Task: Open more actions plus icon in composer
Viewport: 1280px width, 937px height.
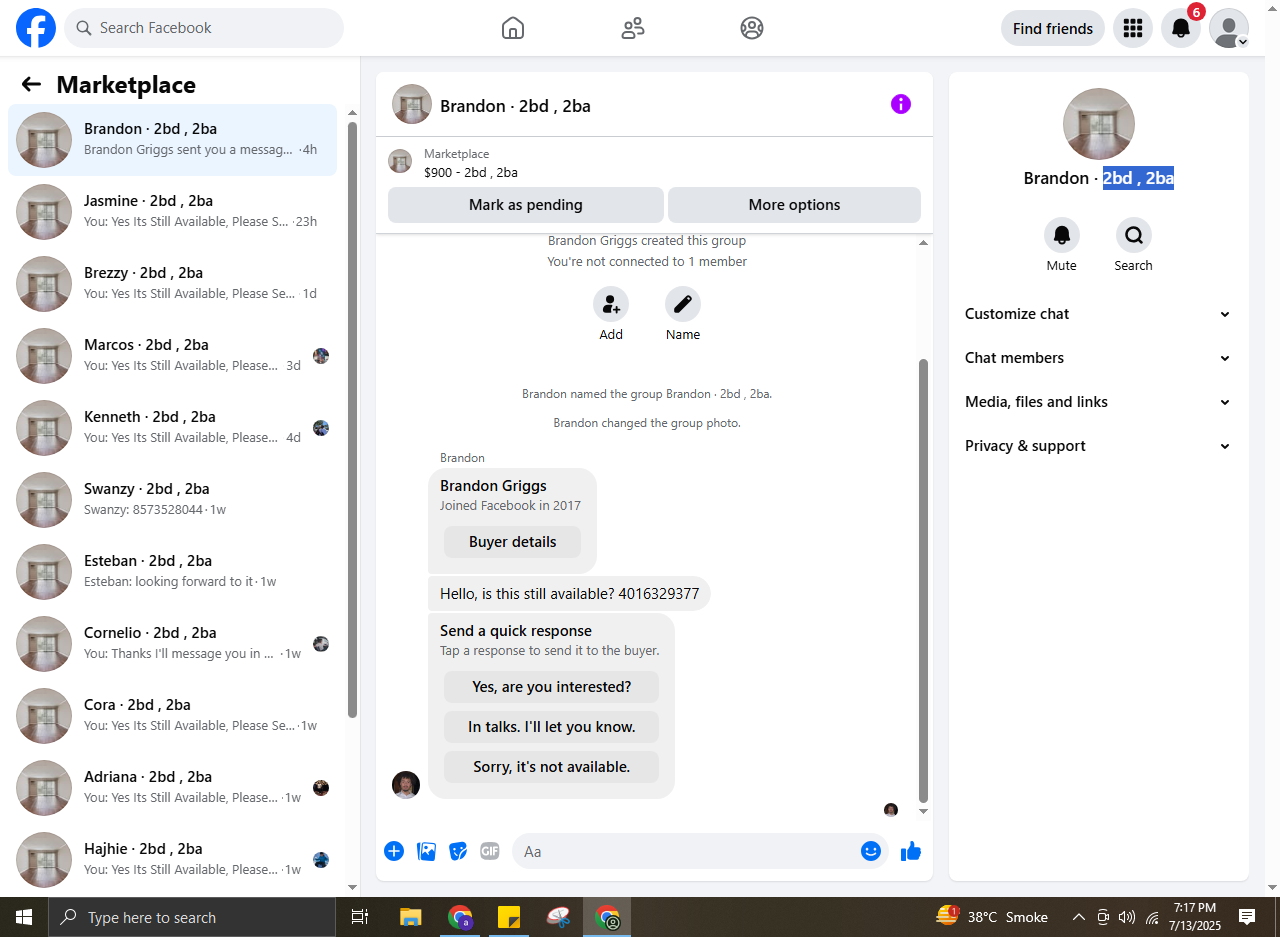Action: coord(394,851)
